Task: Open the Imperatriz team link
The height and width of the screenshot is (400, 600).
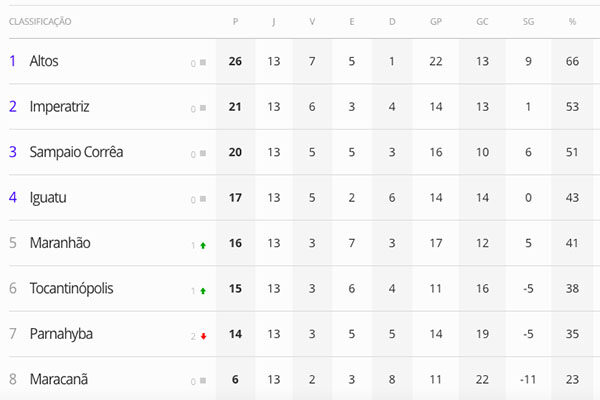Action: click(59, 107)
